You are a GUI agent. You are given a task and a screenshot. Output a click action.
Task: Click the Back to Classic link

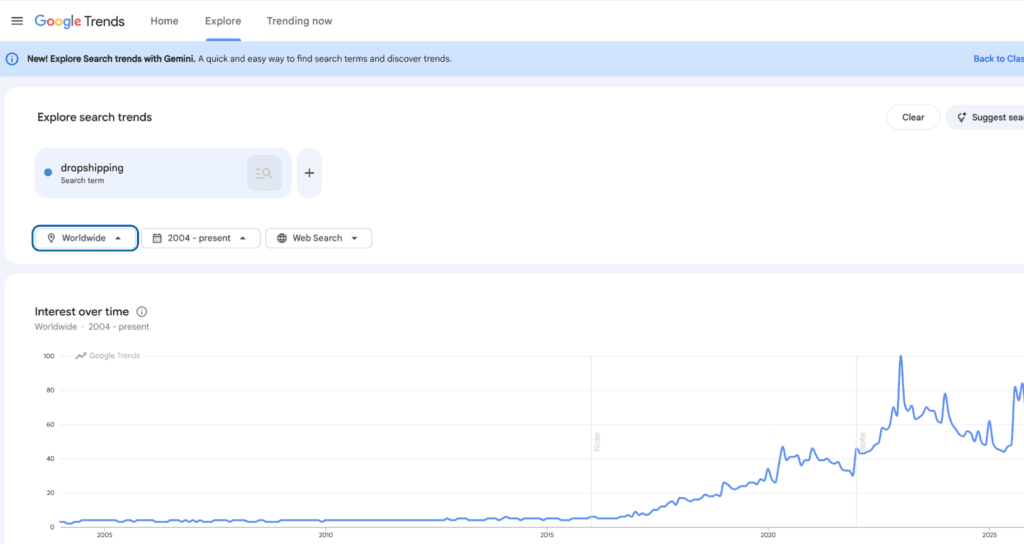pyautogui.click(x=999, y=59)
